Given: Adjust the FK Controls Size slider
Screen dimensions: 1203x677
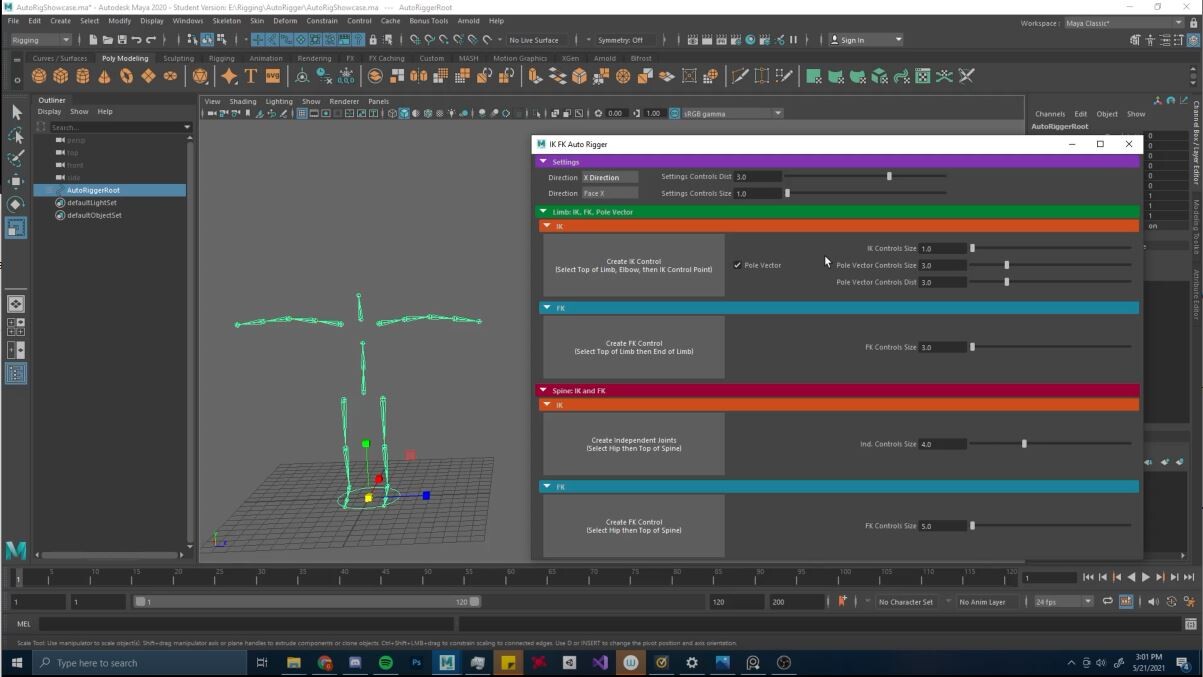Looking at the screenshot, I should point(971,347).
